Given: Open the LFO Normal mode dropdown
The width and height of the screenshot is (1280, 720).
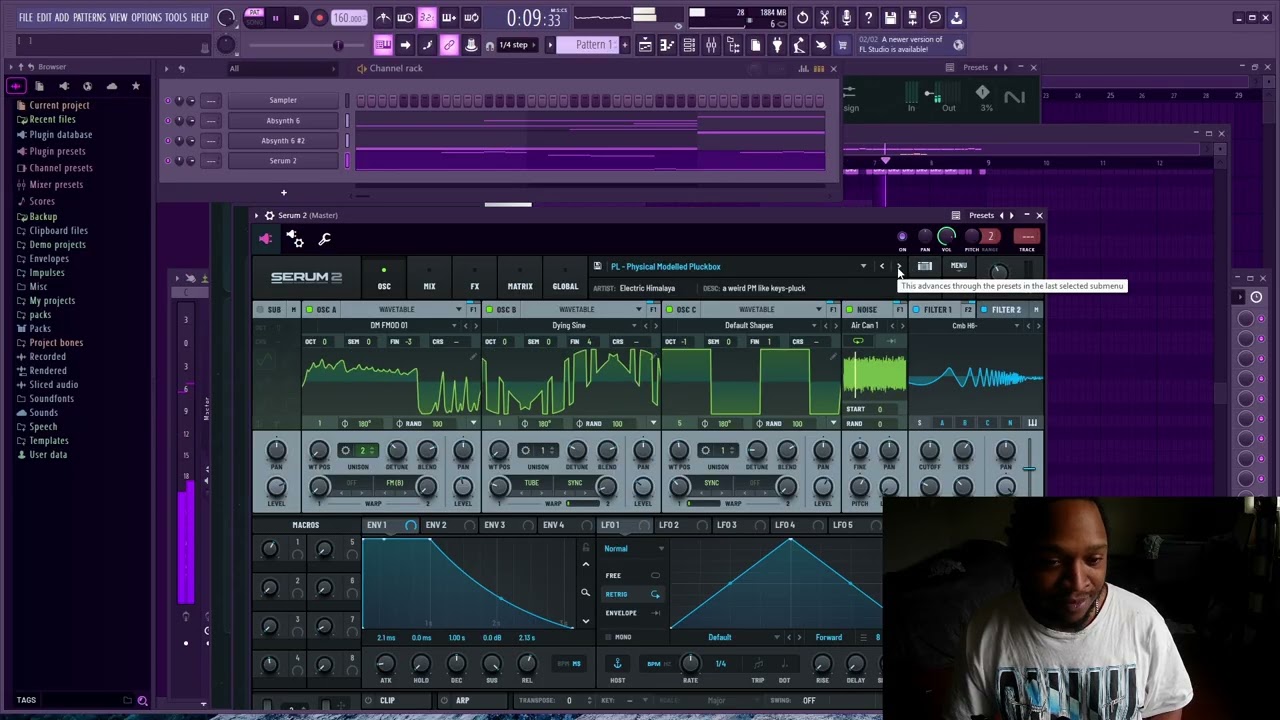Looking at the screenshot, I should point(633,549).
